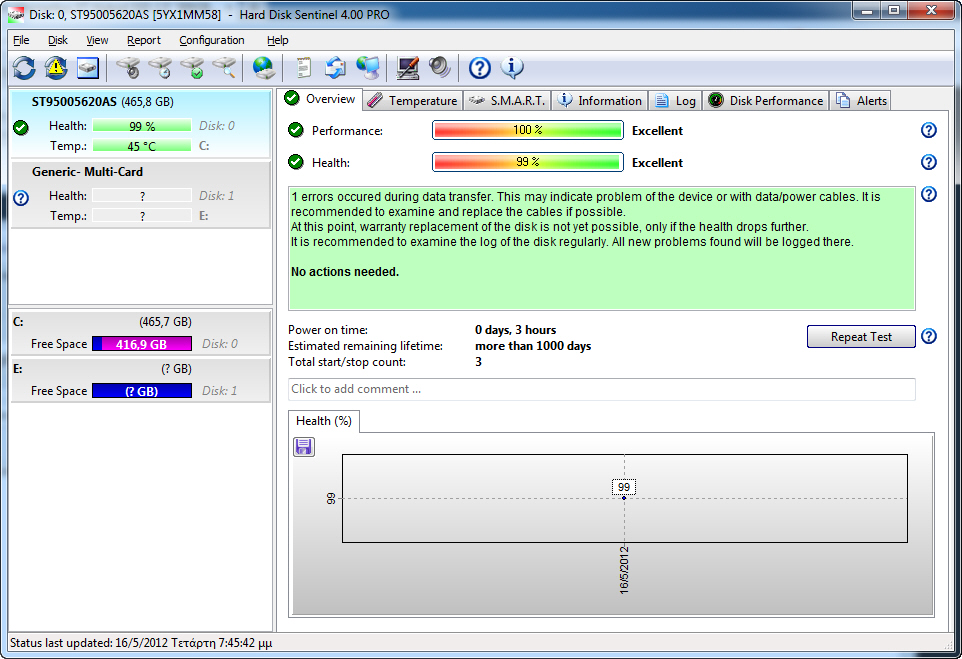Click the green check icon next to Health label
962x659 pixels.
(x=296, y=162)
